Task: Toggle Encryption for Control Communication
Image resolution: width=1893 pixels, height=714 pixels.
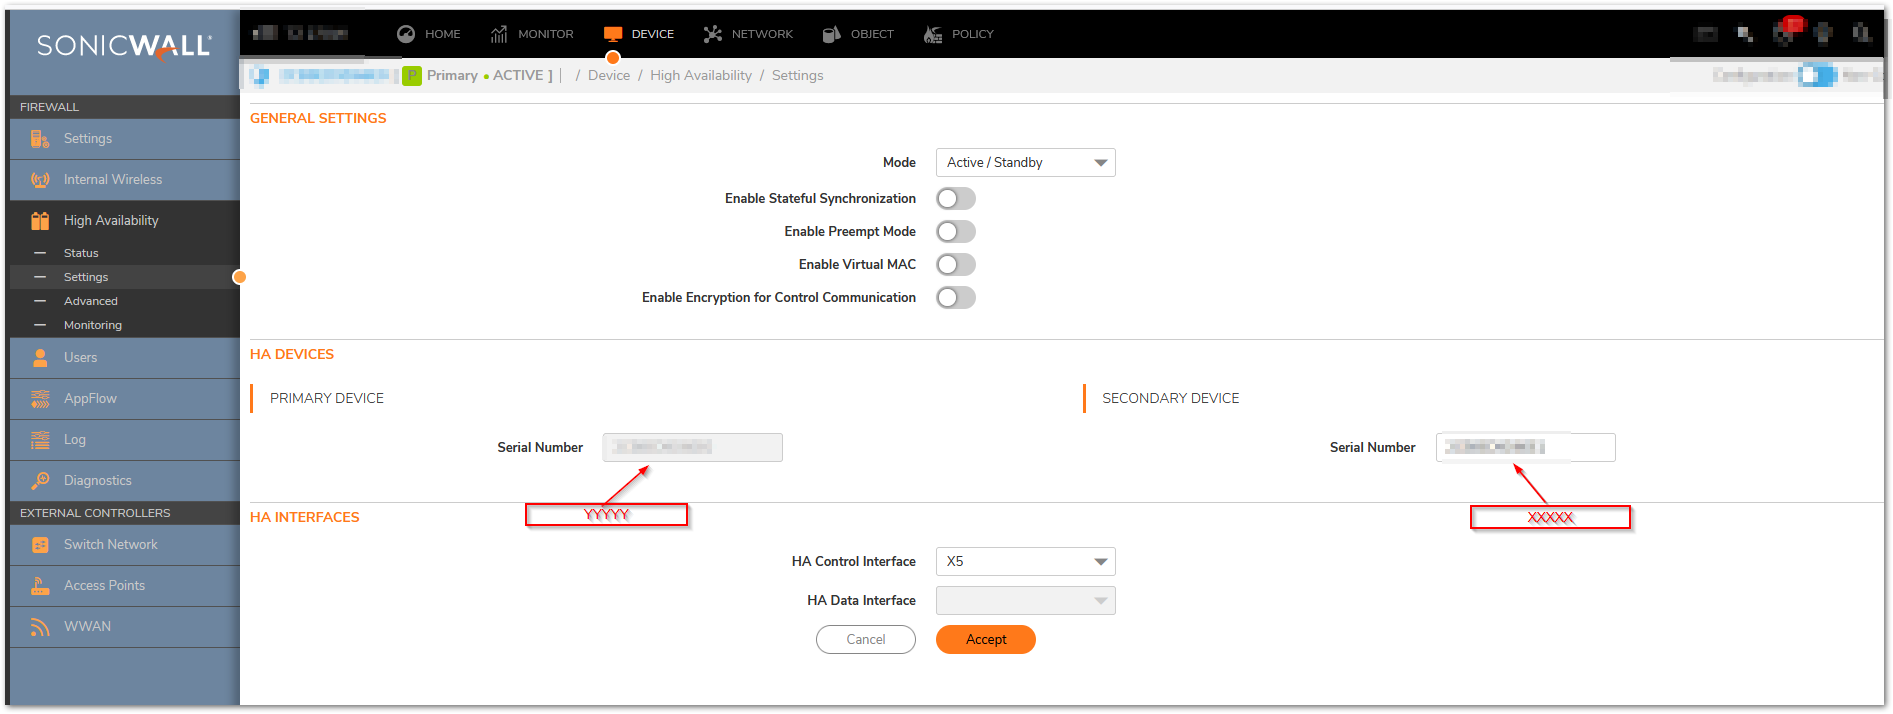Action: coord(955,298)
